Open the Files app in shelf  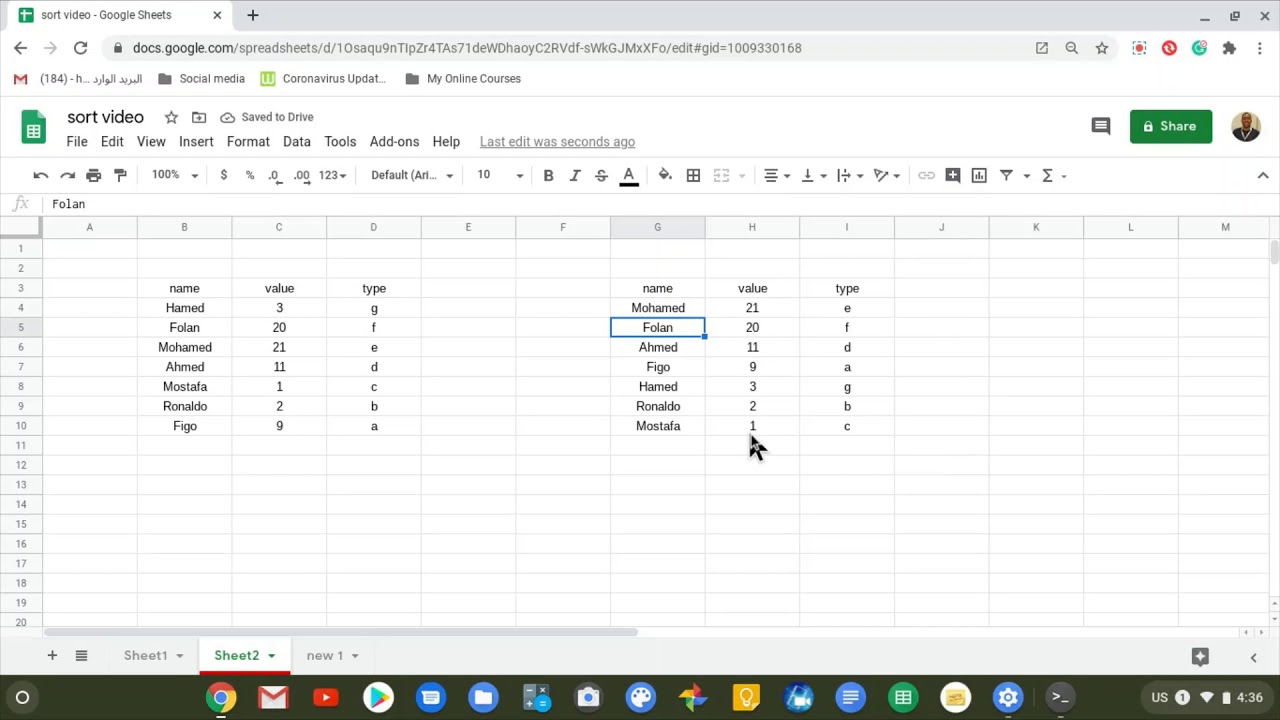click(483, 697)
